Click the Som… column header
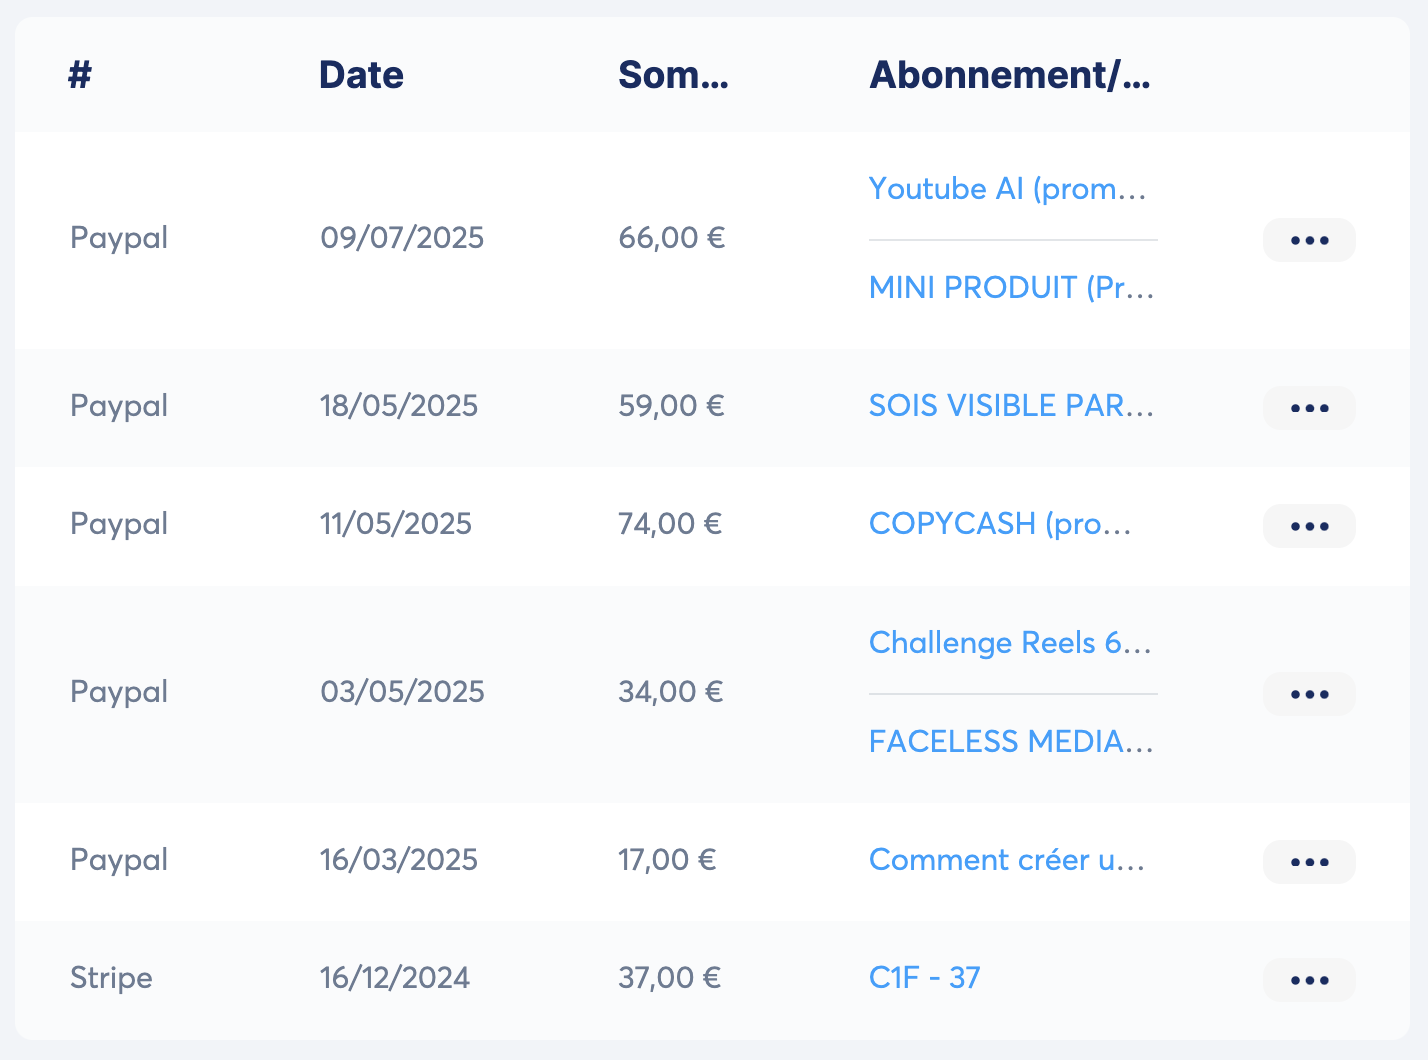 [673, 75]
